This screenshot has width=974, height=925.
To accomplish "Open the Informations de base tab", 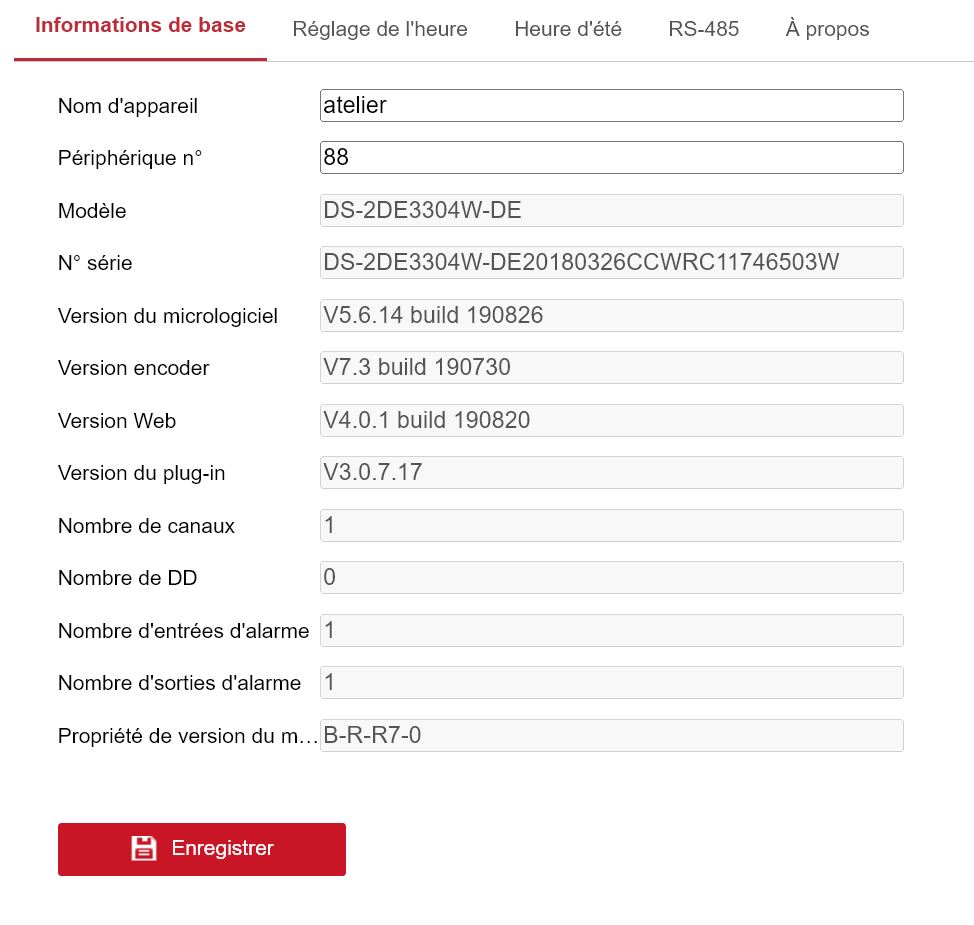I will (140, 26).
